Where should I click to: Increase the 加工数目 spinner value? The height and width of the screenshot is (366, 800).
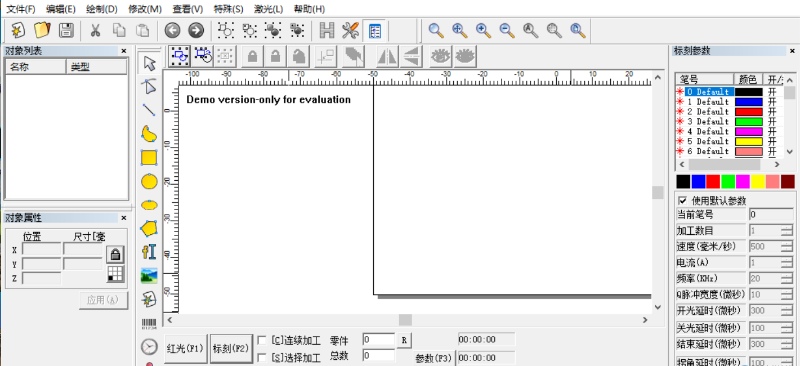tap(787, 228)
